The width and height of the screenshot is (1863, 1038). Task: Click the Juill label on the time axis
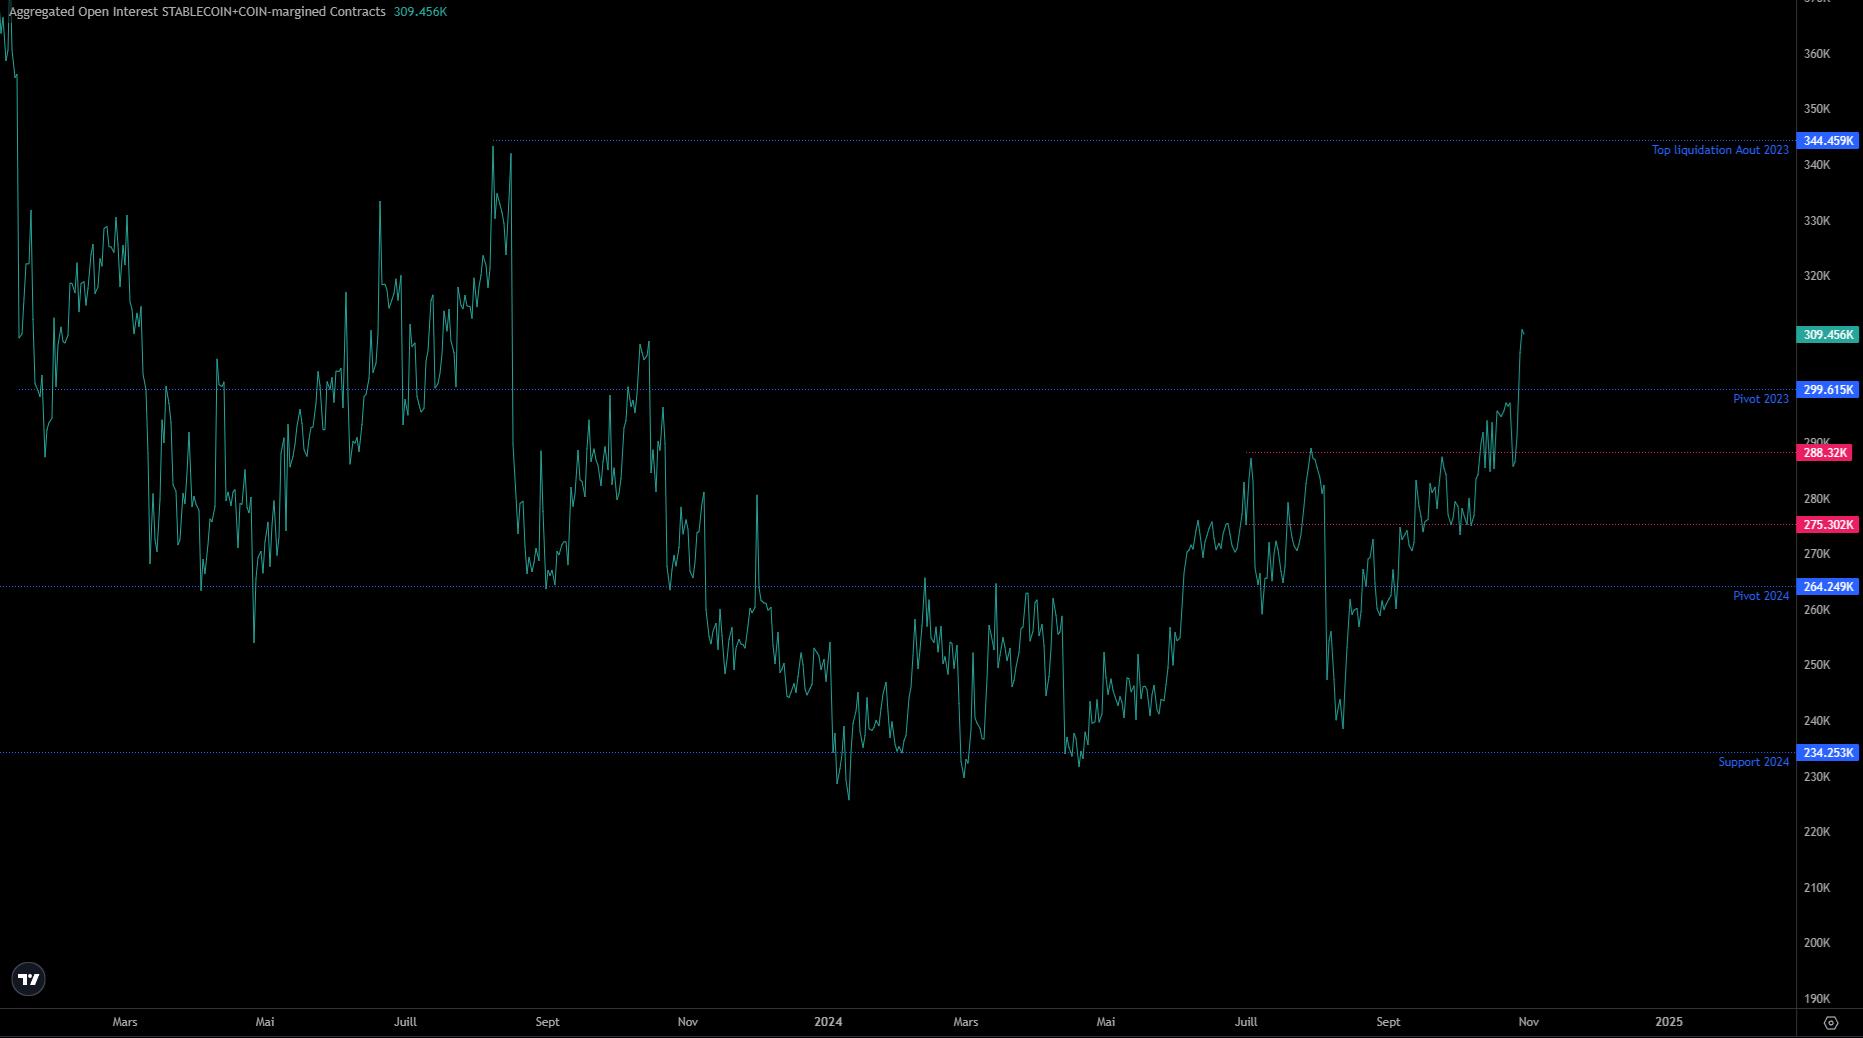pyautogui.click(x=405, y=1022)
